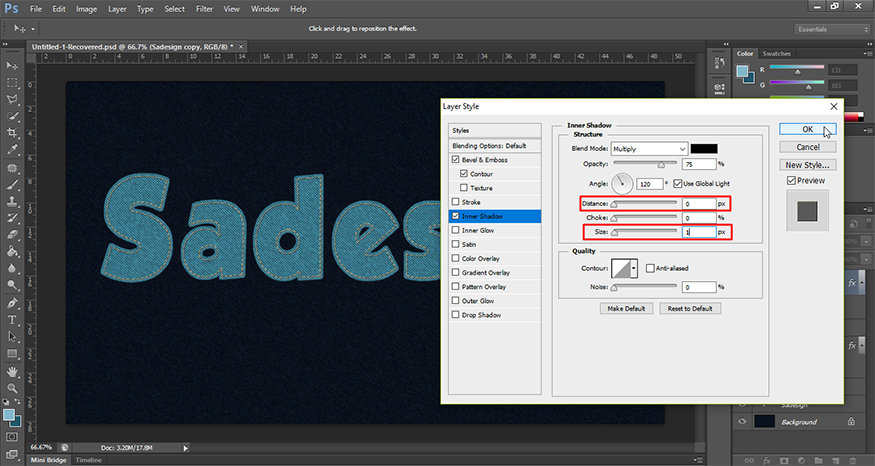
Task: Open the Filter menu
Action: pyautogui.click(x=204, y=9)
